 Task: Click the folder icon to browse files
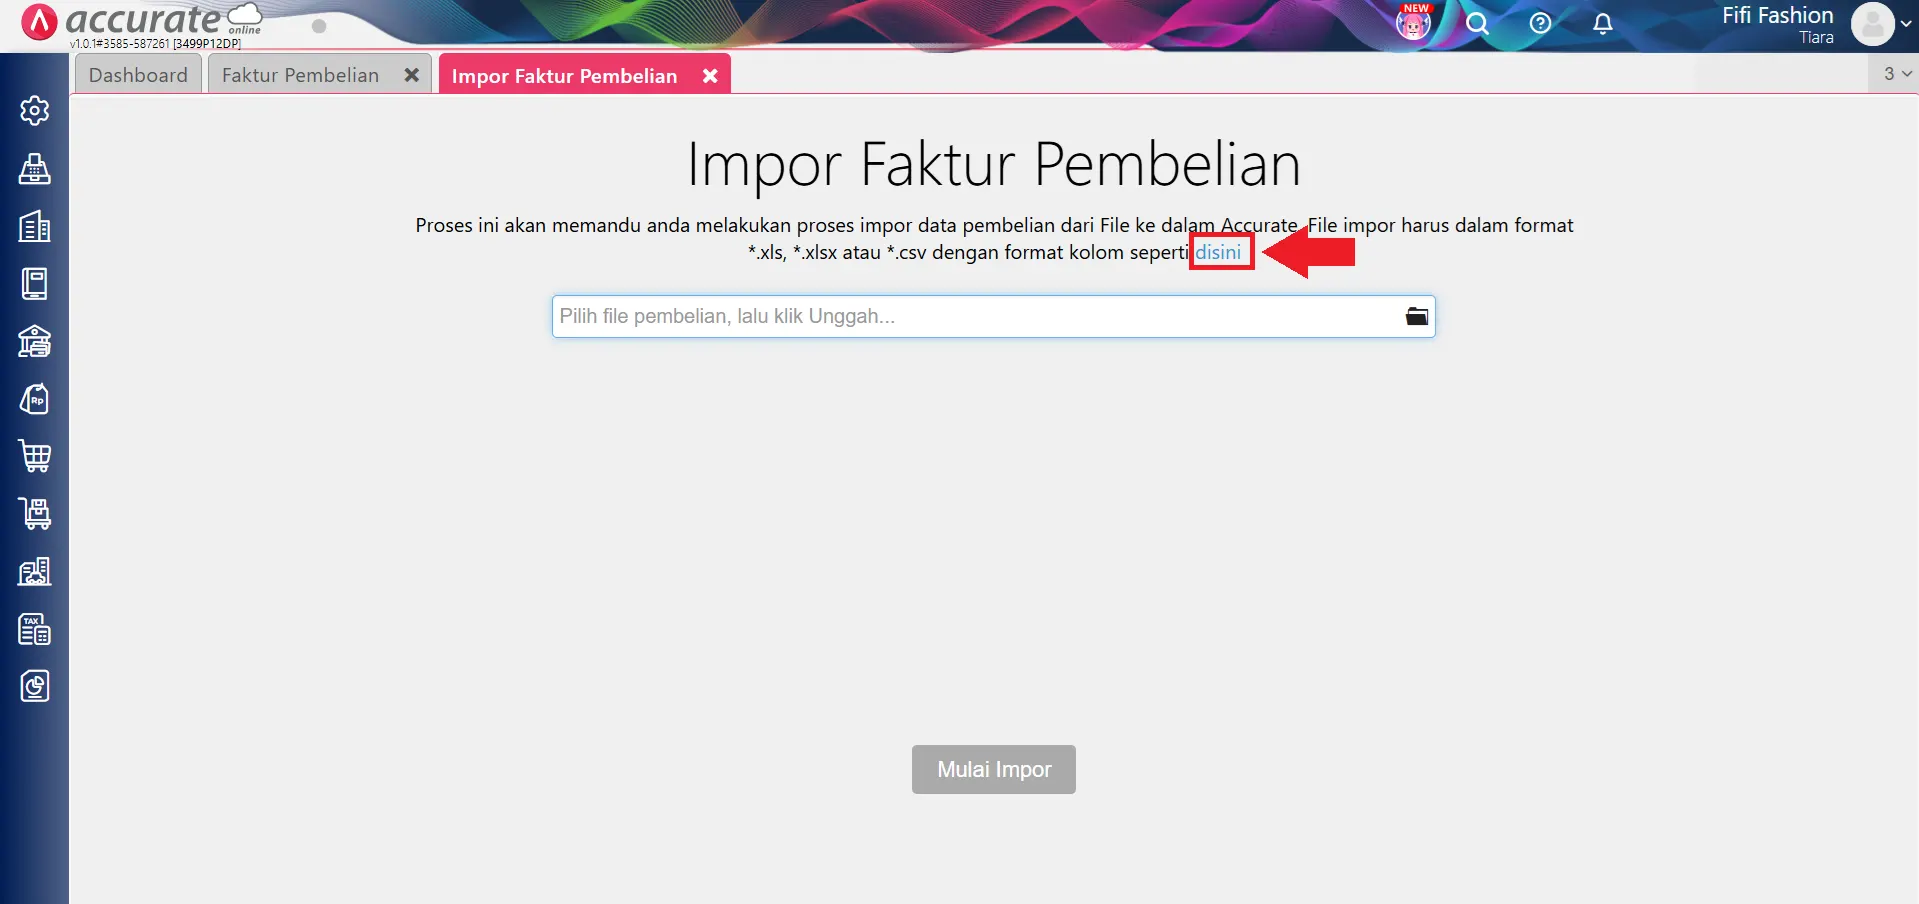(1416, 315)
